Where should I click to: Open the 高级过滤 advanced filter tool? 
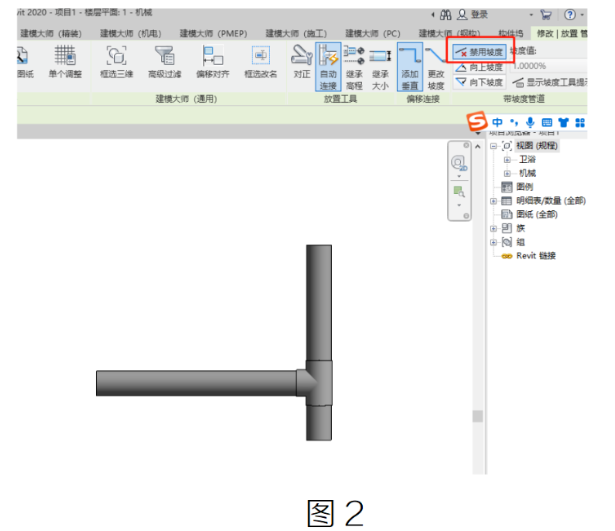[165, 62]
